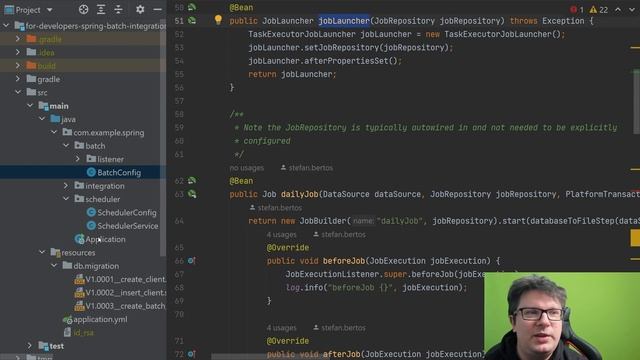This screenshot has height=360, width=640.
Task: Click the jobLauncher method name on line 51
Action: (344, 21)
